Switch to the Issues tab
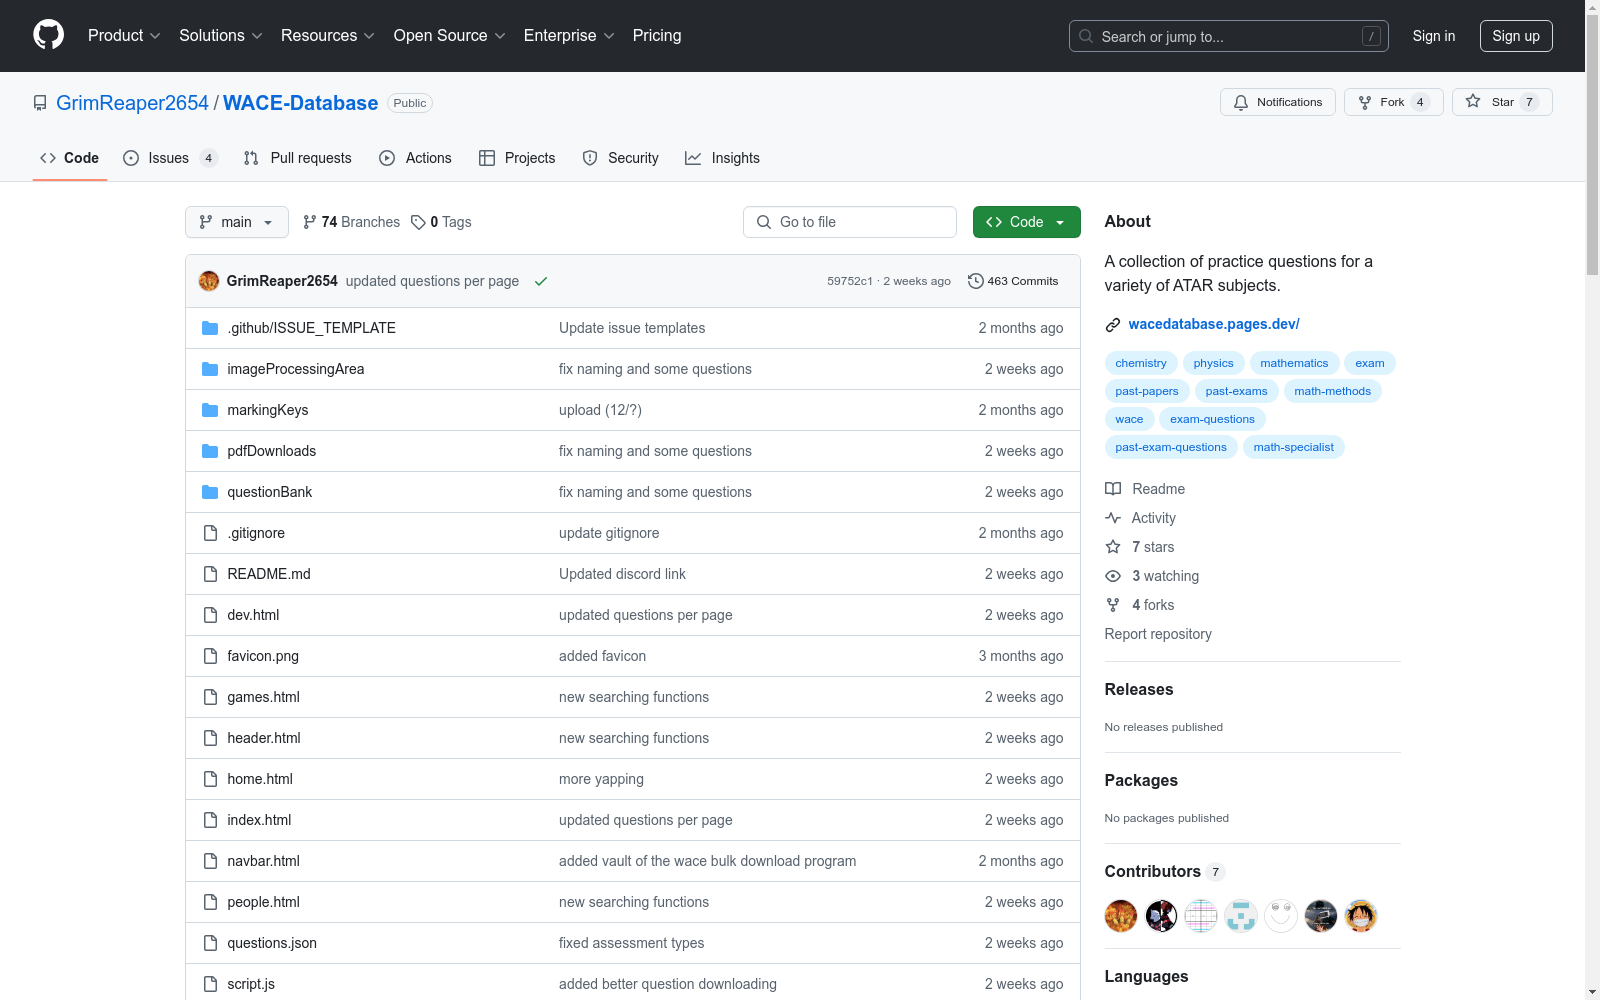 170,158
